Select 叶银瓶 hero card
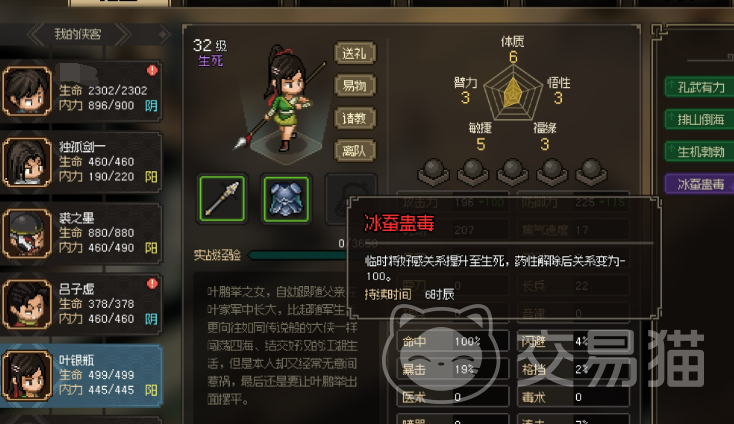 coord(81,375)
